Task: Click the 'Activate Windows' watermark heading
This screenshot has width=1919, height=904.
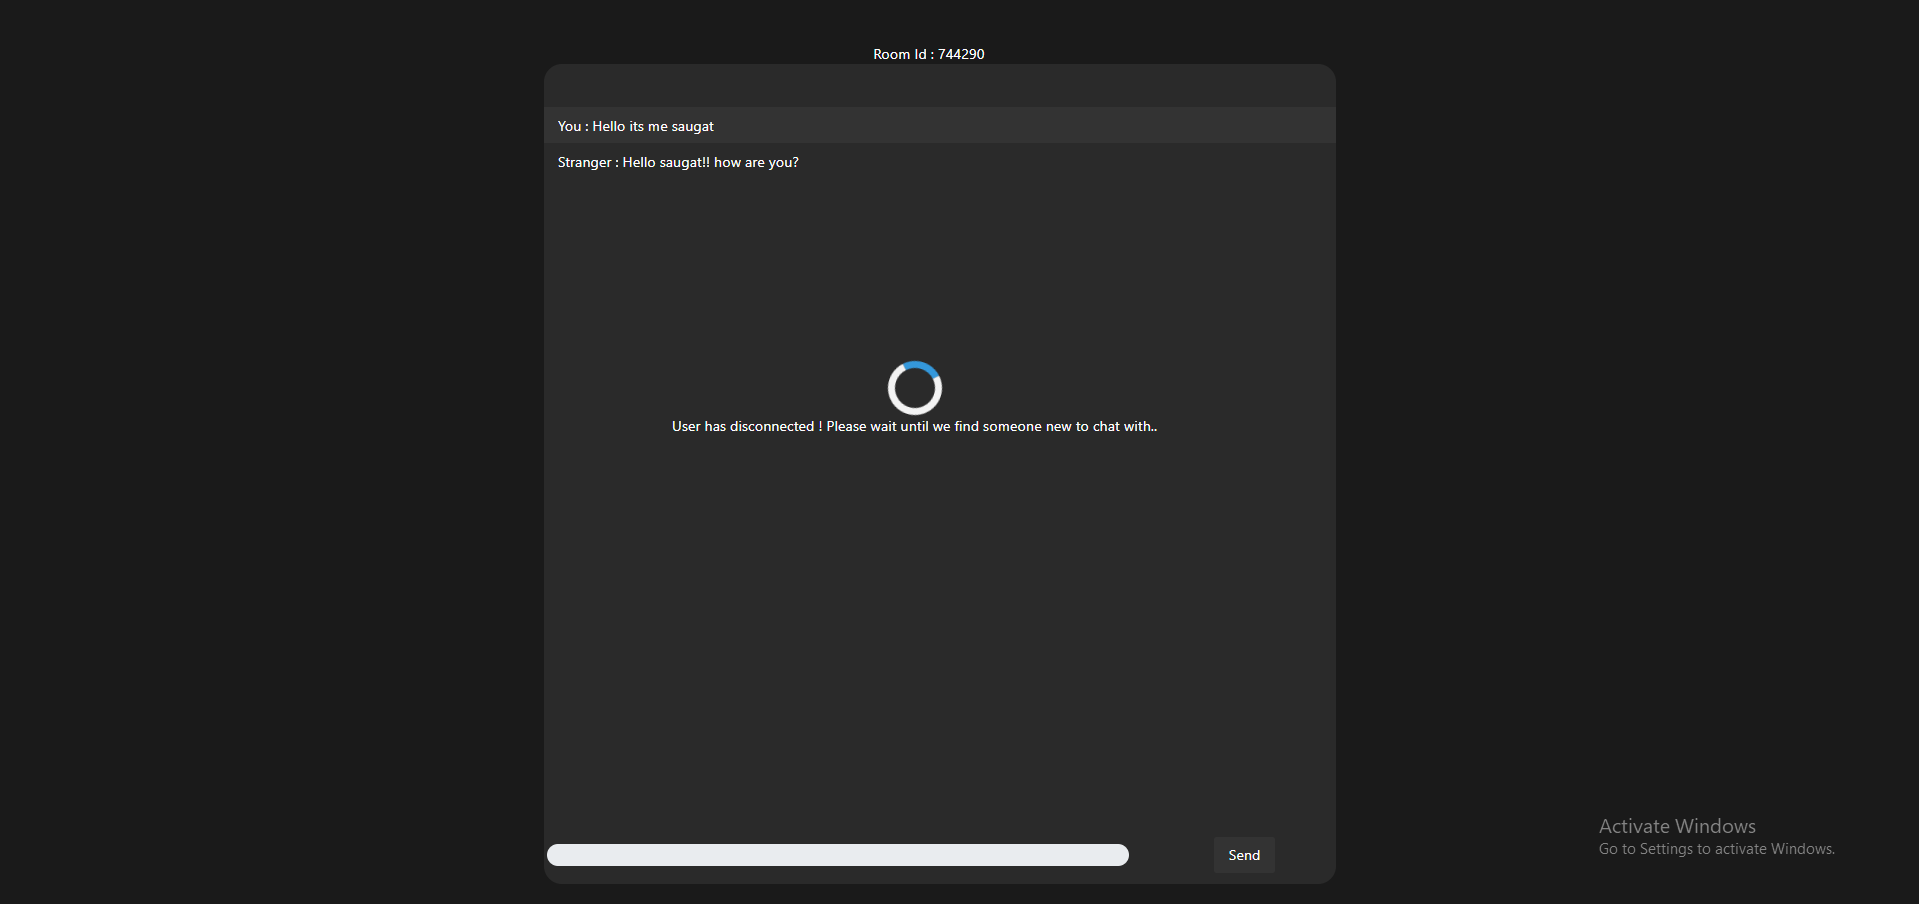Action: [x=1677, y=826]
